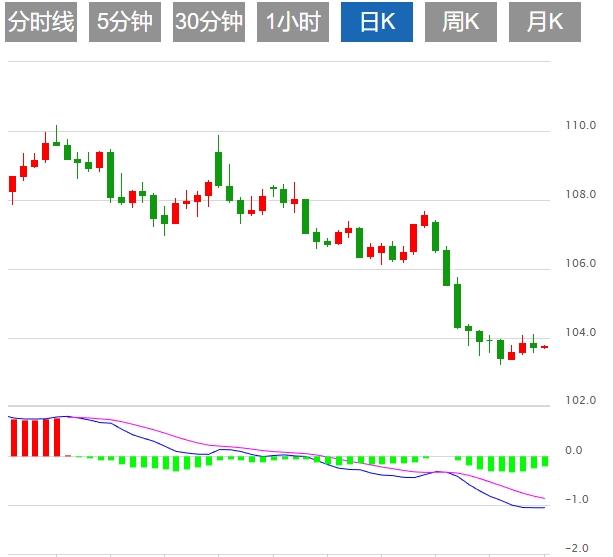
Task: Click the long green candle falling toward 104
Action: point(457,305)
